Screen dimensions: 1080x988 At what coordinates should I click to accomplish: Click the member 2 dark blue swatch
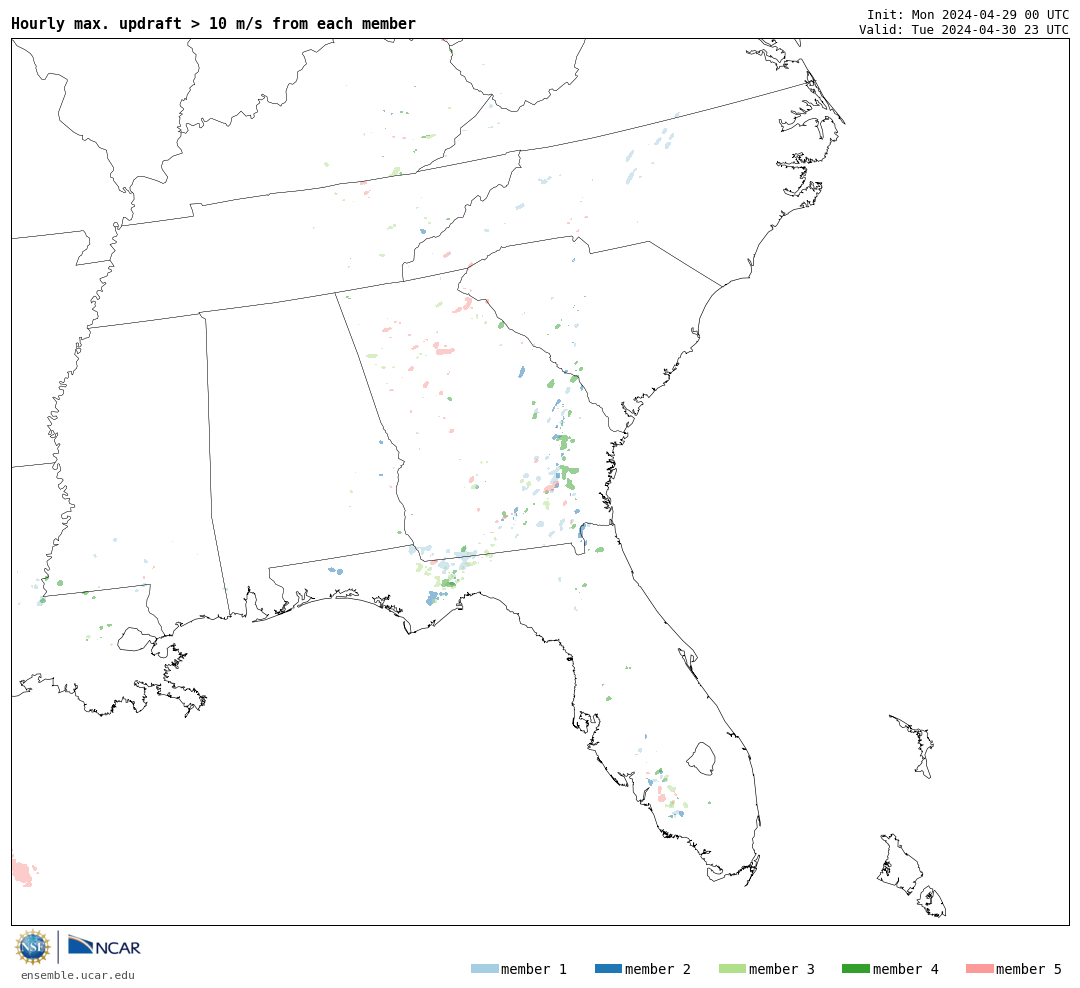coord(608,968)
